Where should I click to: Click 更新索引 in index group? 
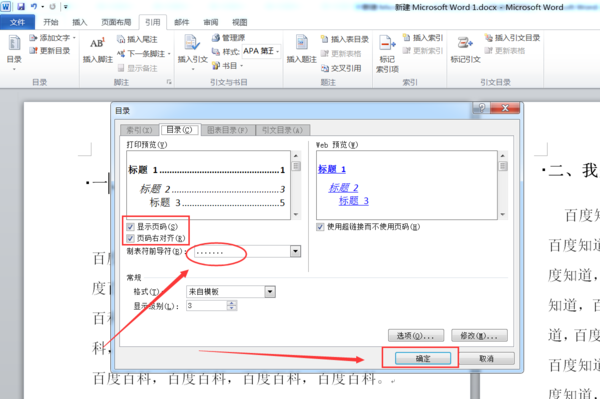[423, 50]
